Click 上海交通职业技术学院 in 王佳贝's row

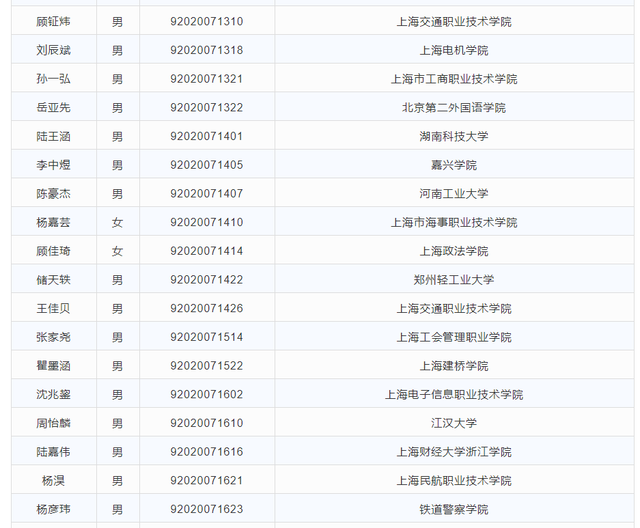coord(454,308)
